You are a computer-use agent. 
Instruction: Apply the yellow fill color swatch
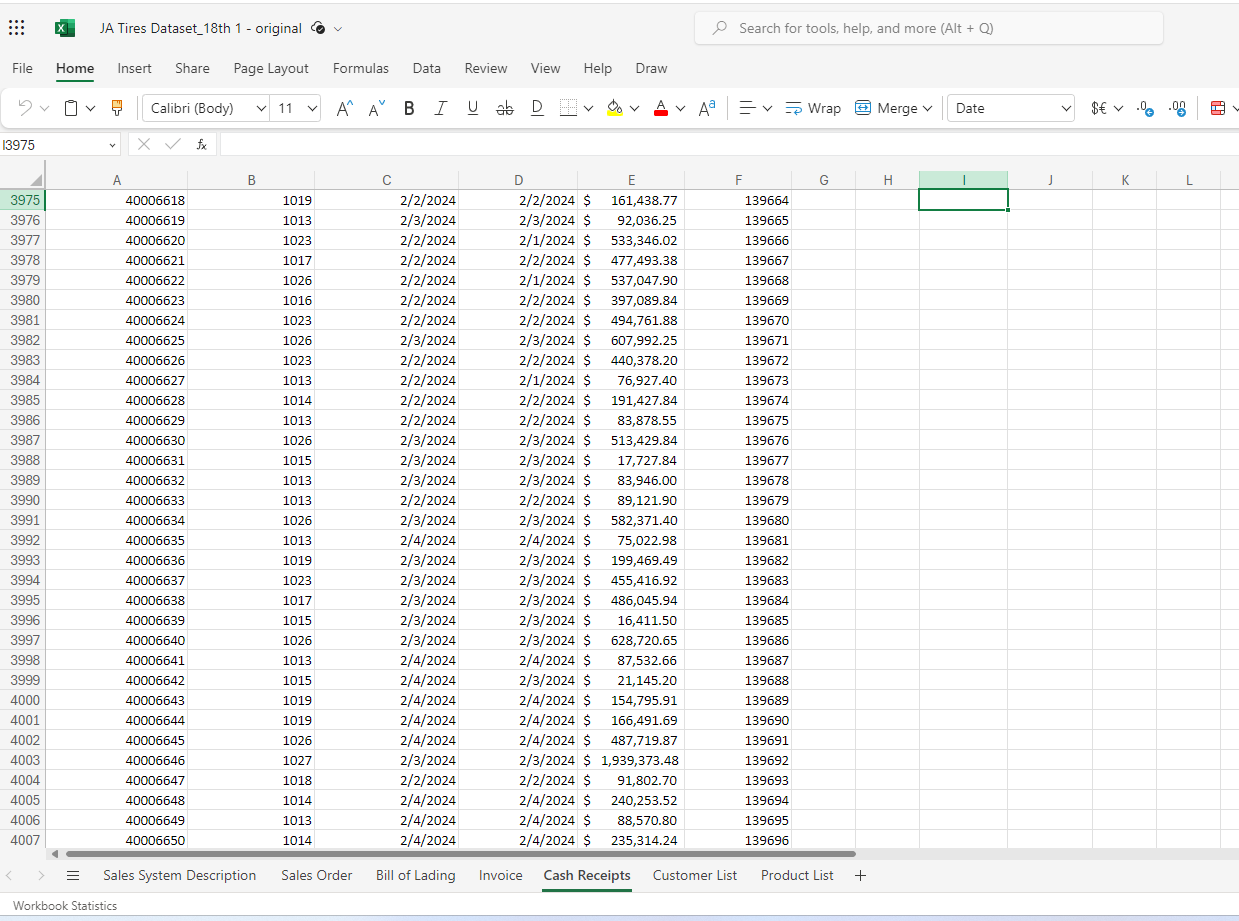point(615,108)
